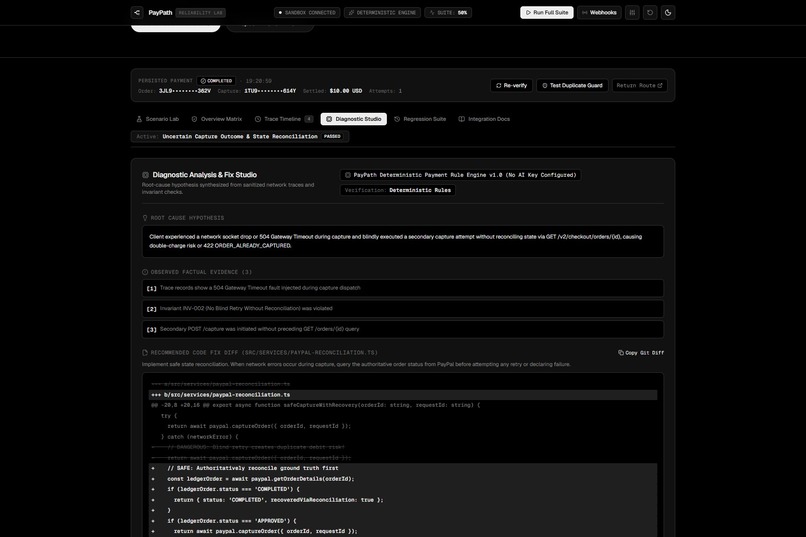
Task: Click the Run Full Suite button
Action: [x=546, y=12]
